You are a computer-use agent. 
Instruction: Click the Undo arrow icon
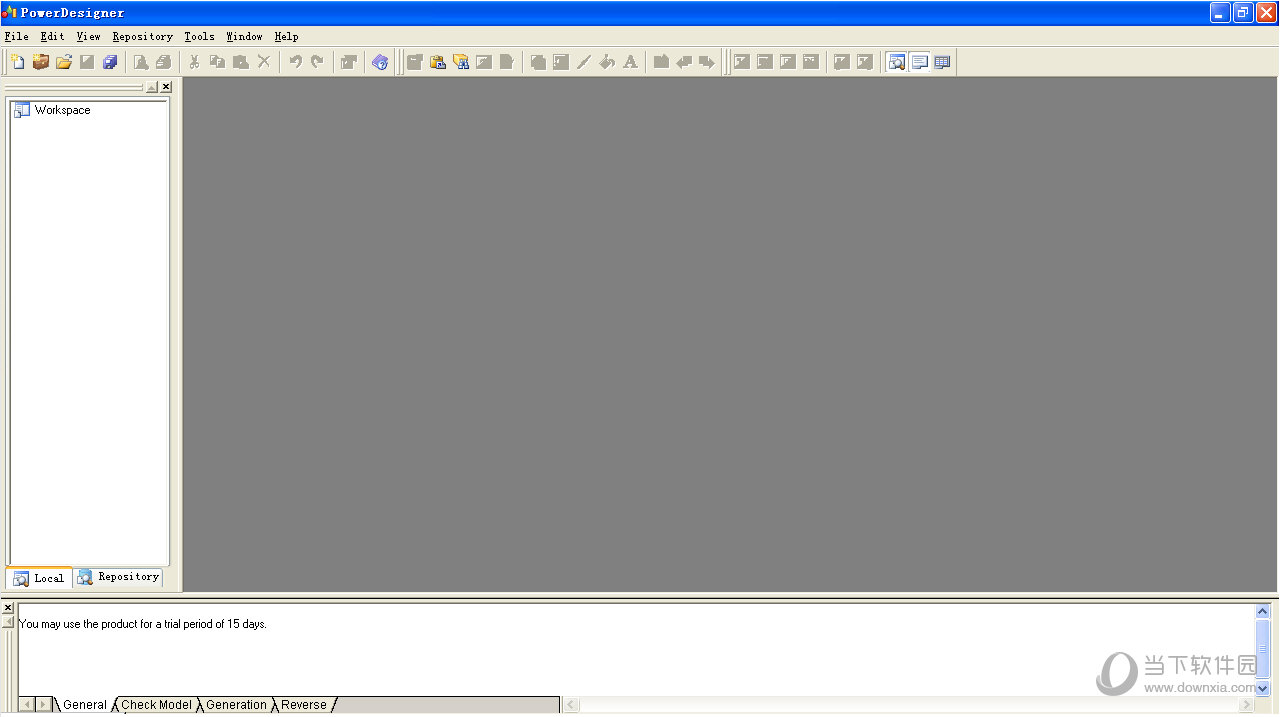pos(295,62)
